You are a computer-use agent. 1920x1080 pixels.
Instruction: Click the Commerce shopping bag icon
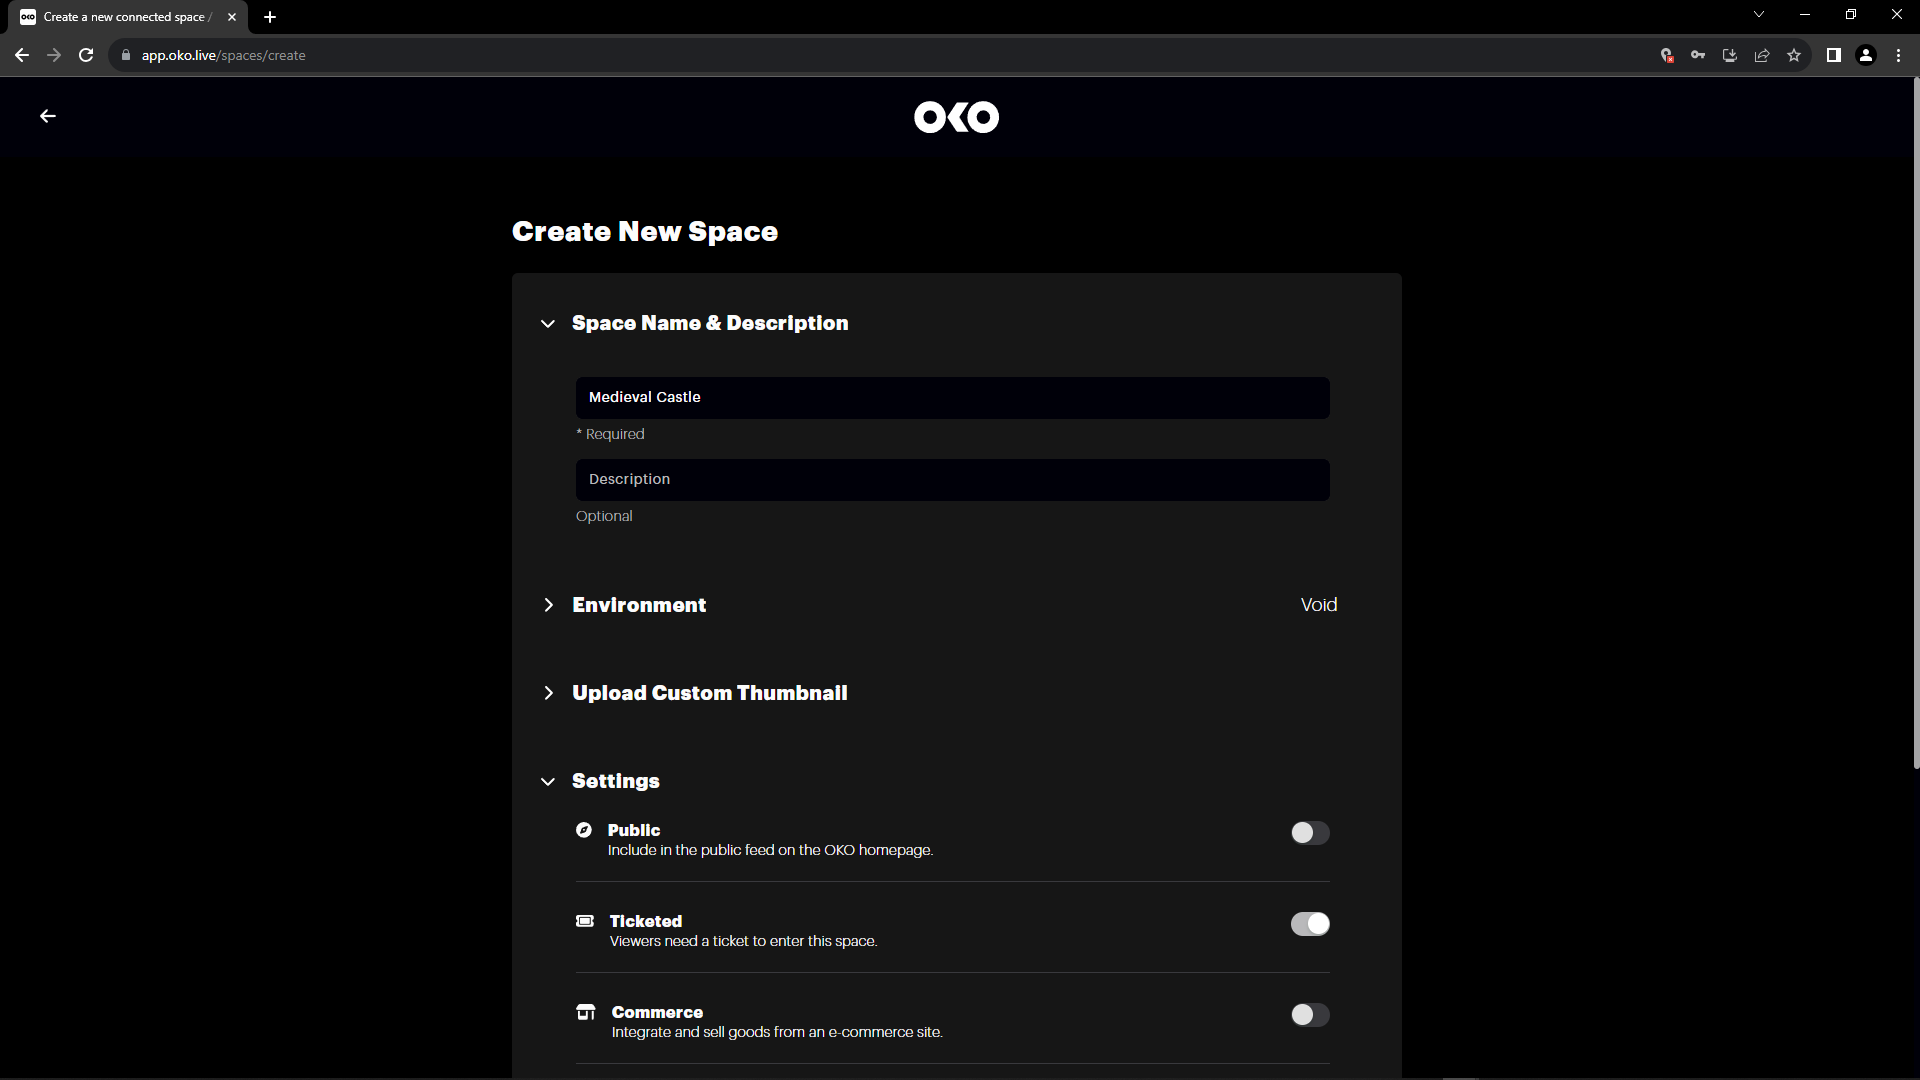click(x=584, y=1012)
